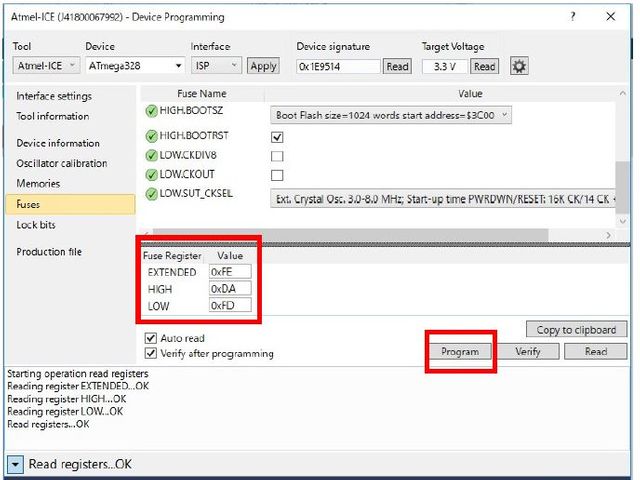640x480 pixels.
Task: Toggle the Auto read checkbox
Action: pyautogui.click(x=151, y=339)
